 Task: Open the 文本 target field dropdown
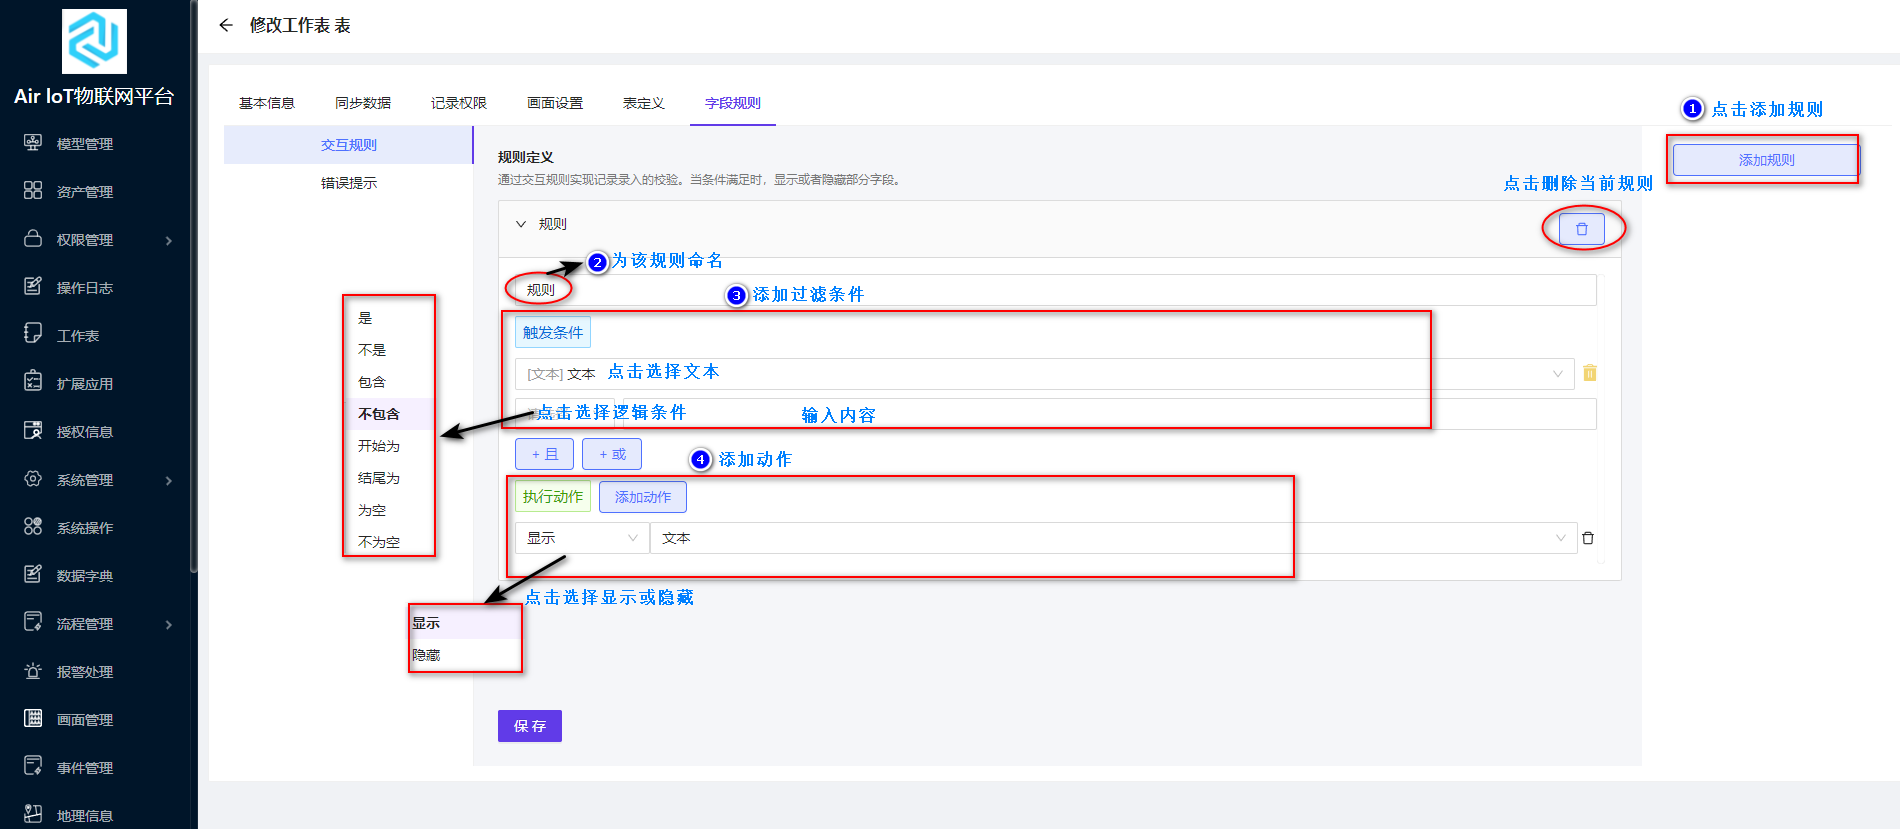pos(1114,538)
